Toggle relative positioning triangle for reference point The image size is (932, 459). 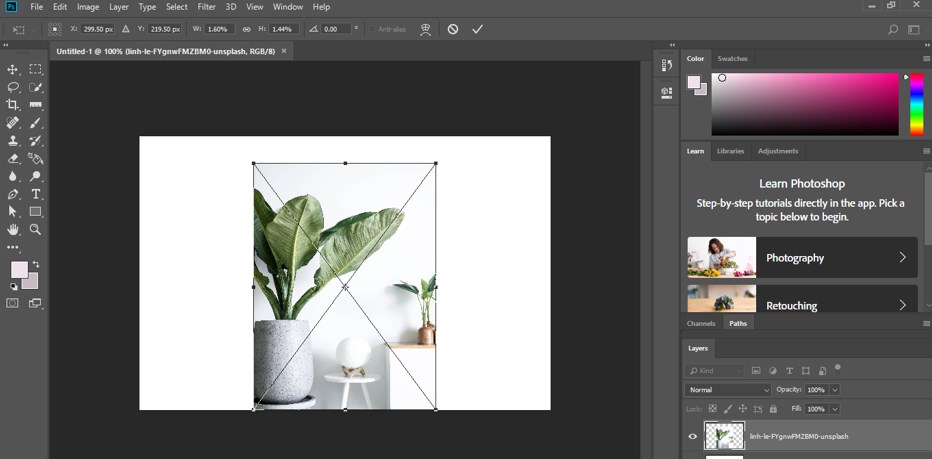tap(125, 29)
